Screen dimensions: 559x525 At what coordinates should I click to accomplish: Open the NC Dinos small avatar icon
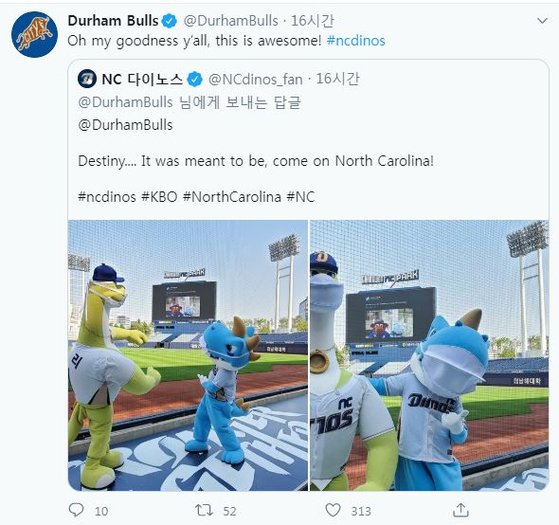[87, 79]
